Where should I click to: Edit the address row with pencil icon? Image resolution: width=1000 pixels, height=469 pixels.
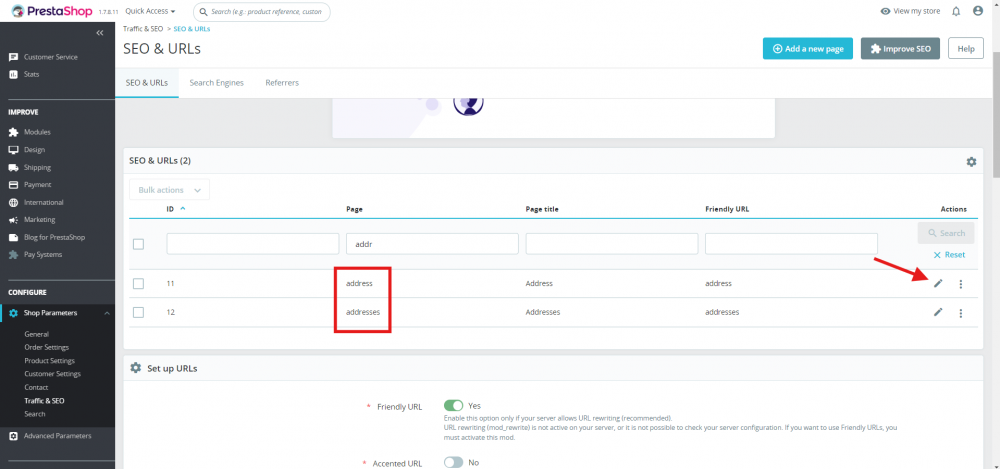pyautogui.click(x=938, y=283)
